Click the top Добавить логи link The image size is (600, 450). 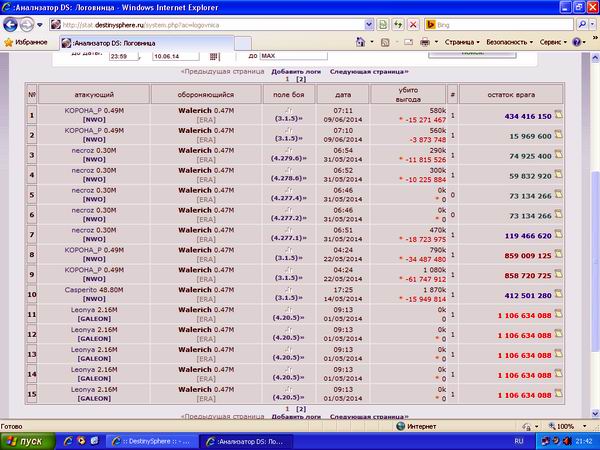296,72
